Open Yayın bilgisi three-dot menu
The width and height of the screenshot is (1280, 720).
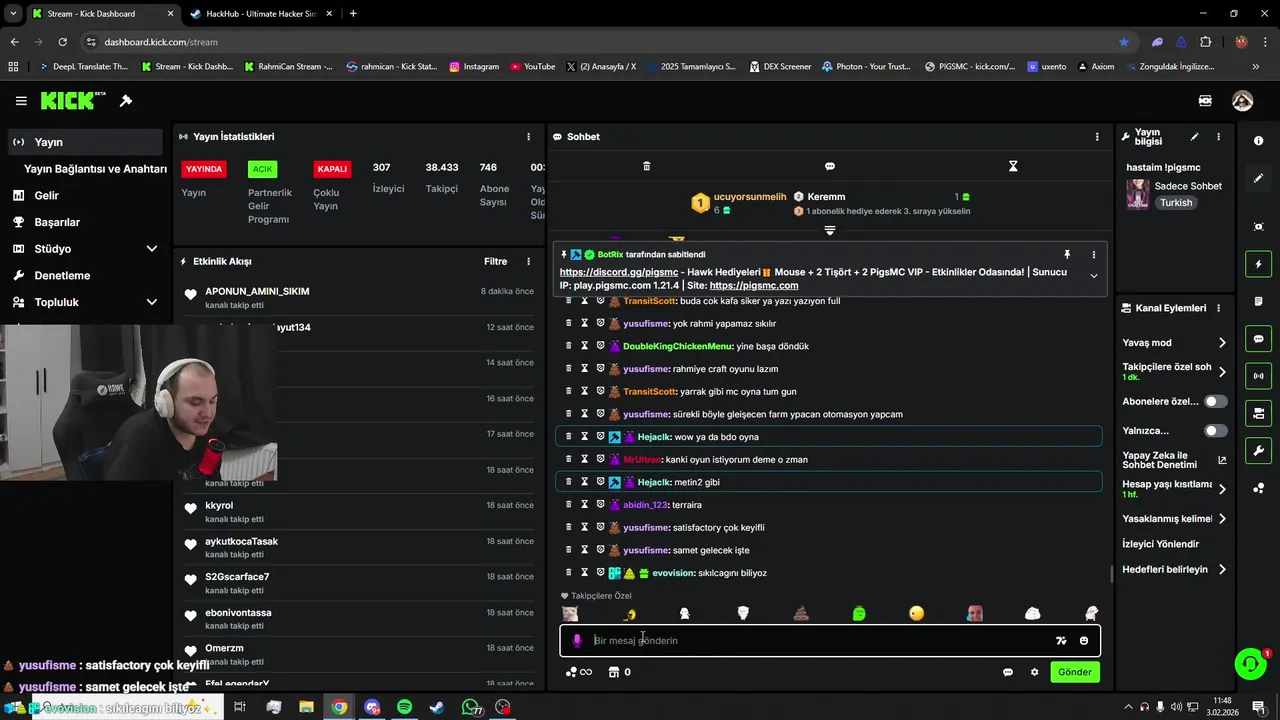tap(1218, 137)
